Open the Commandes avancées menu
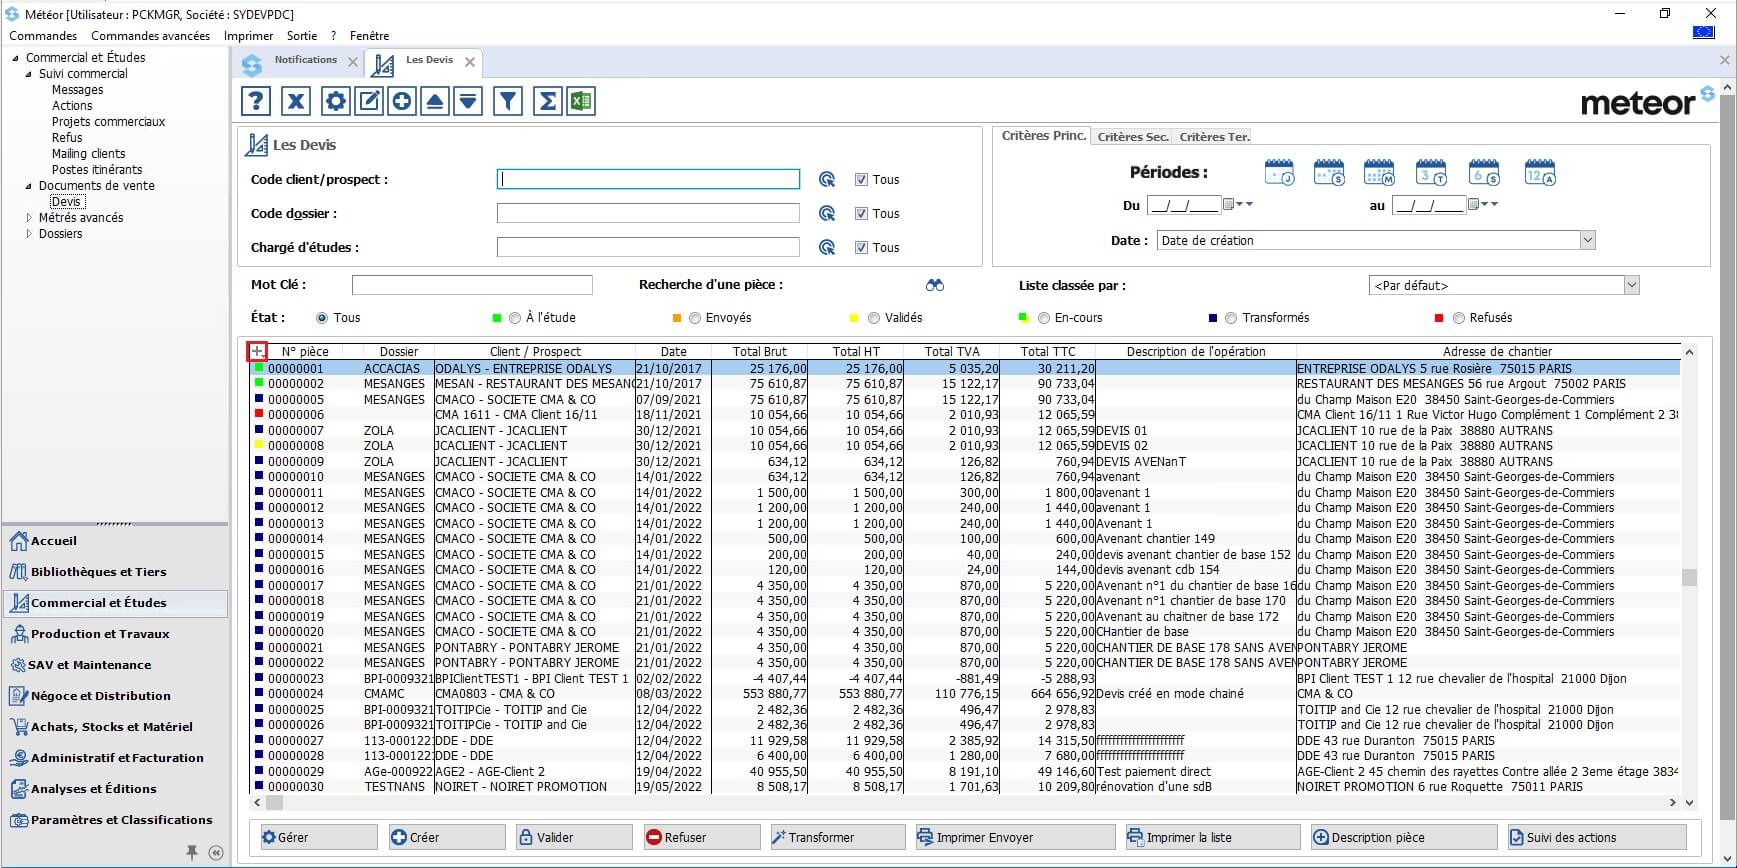This screenshot has height=868, width=1737. tap(151, 36)
